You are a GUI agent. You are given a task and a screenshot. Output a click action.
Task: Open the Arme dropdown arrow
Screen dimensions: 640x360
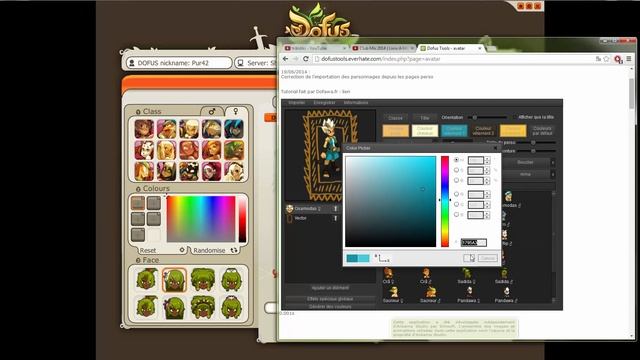click(x=553, y=174)
